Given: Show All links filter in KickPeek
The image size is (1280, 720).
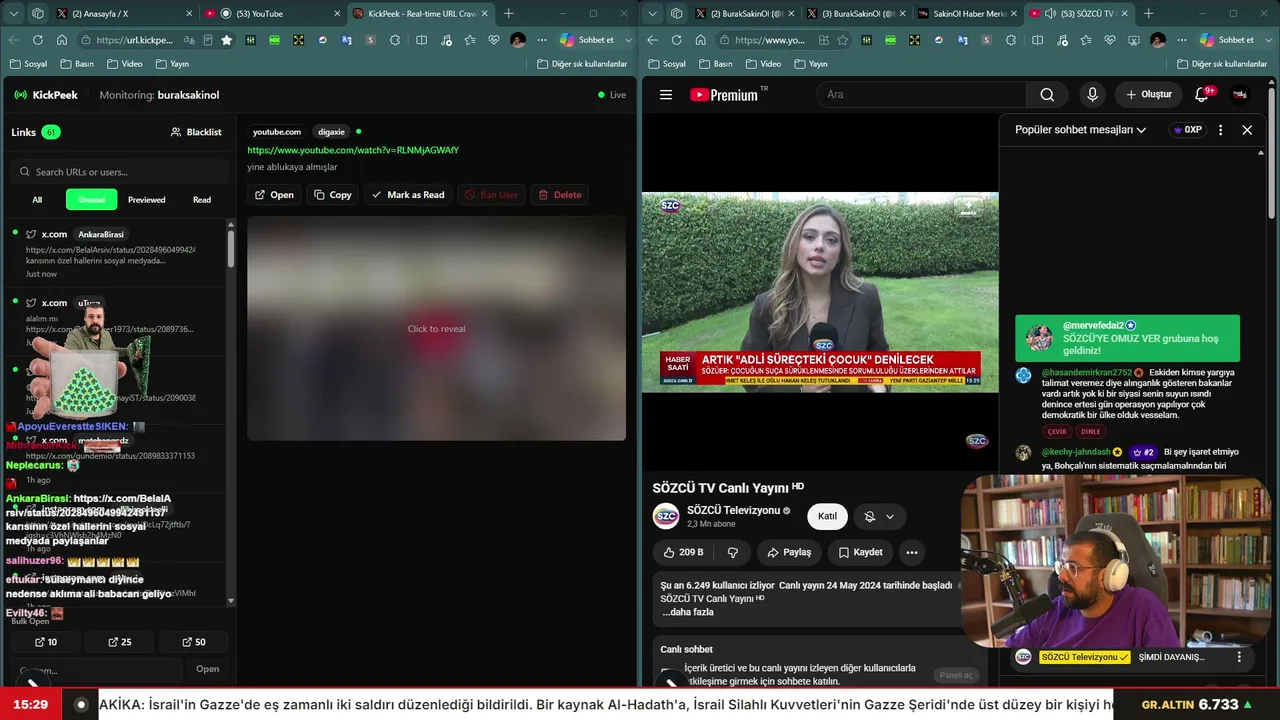Looking at the screenshot, I should click(37, 200).
